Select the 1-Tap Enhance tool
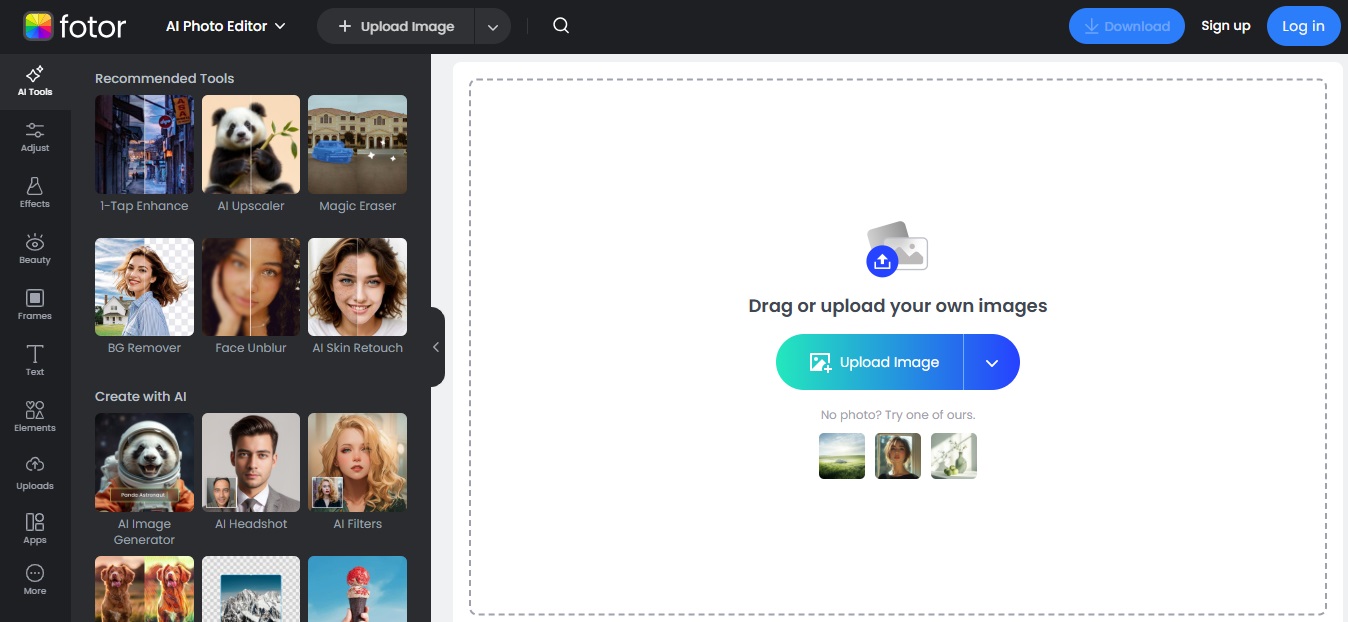 tap(144, 154)
